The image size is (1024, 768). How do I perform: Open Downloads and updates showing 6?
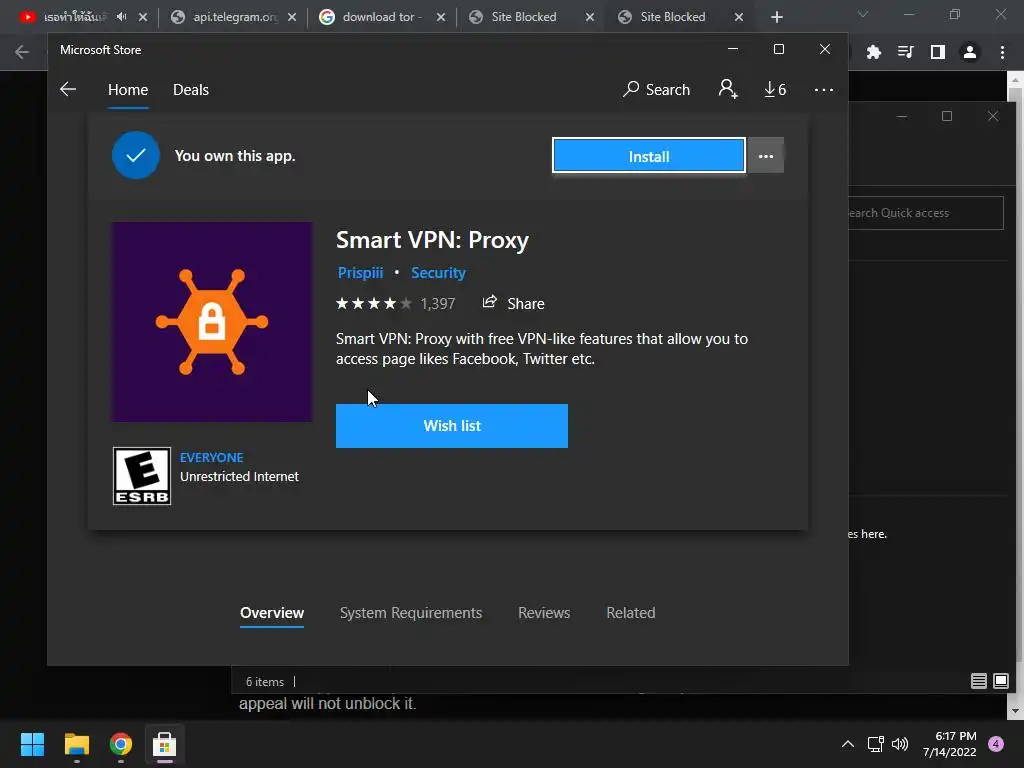pyautogui.click(x=775, y=89)
